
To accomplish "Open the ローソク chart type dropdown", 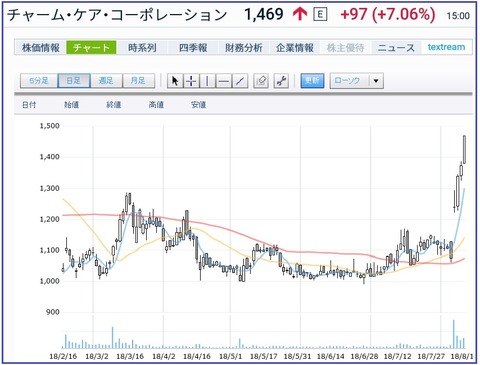I will (357, 81).
